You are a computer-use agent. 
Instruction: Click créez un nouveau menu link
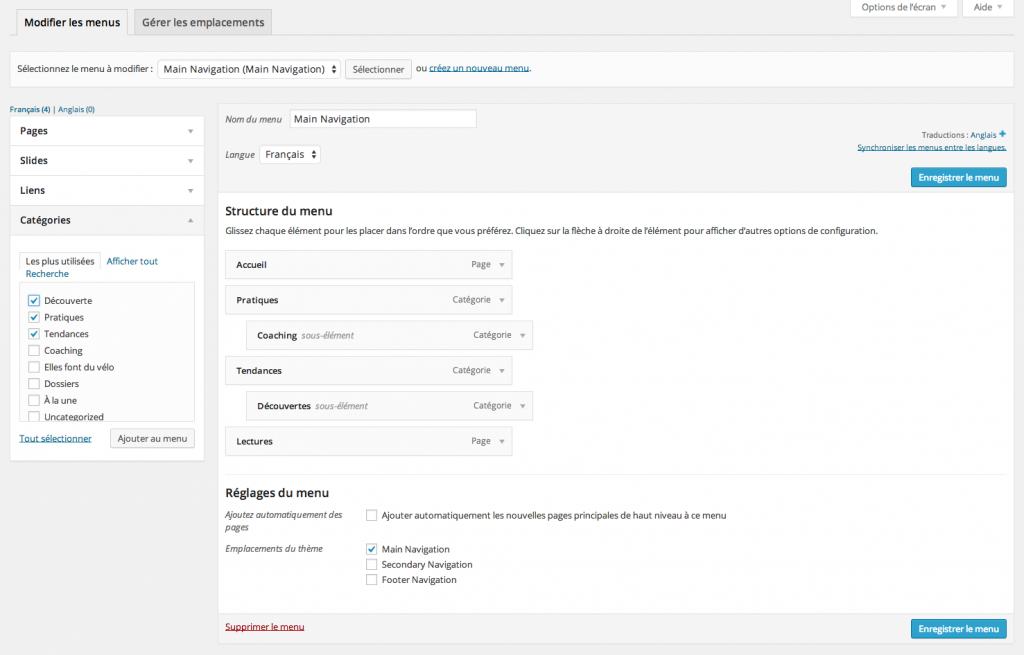tap(479, 68)
